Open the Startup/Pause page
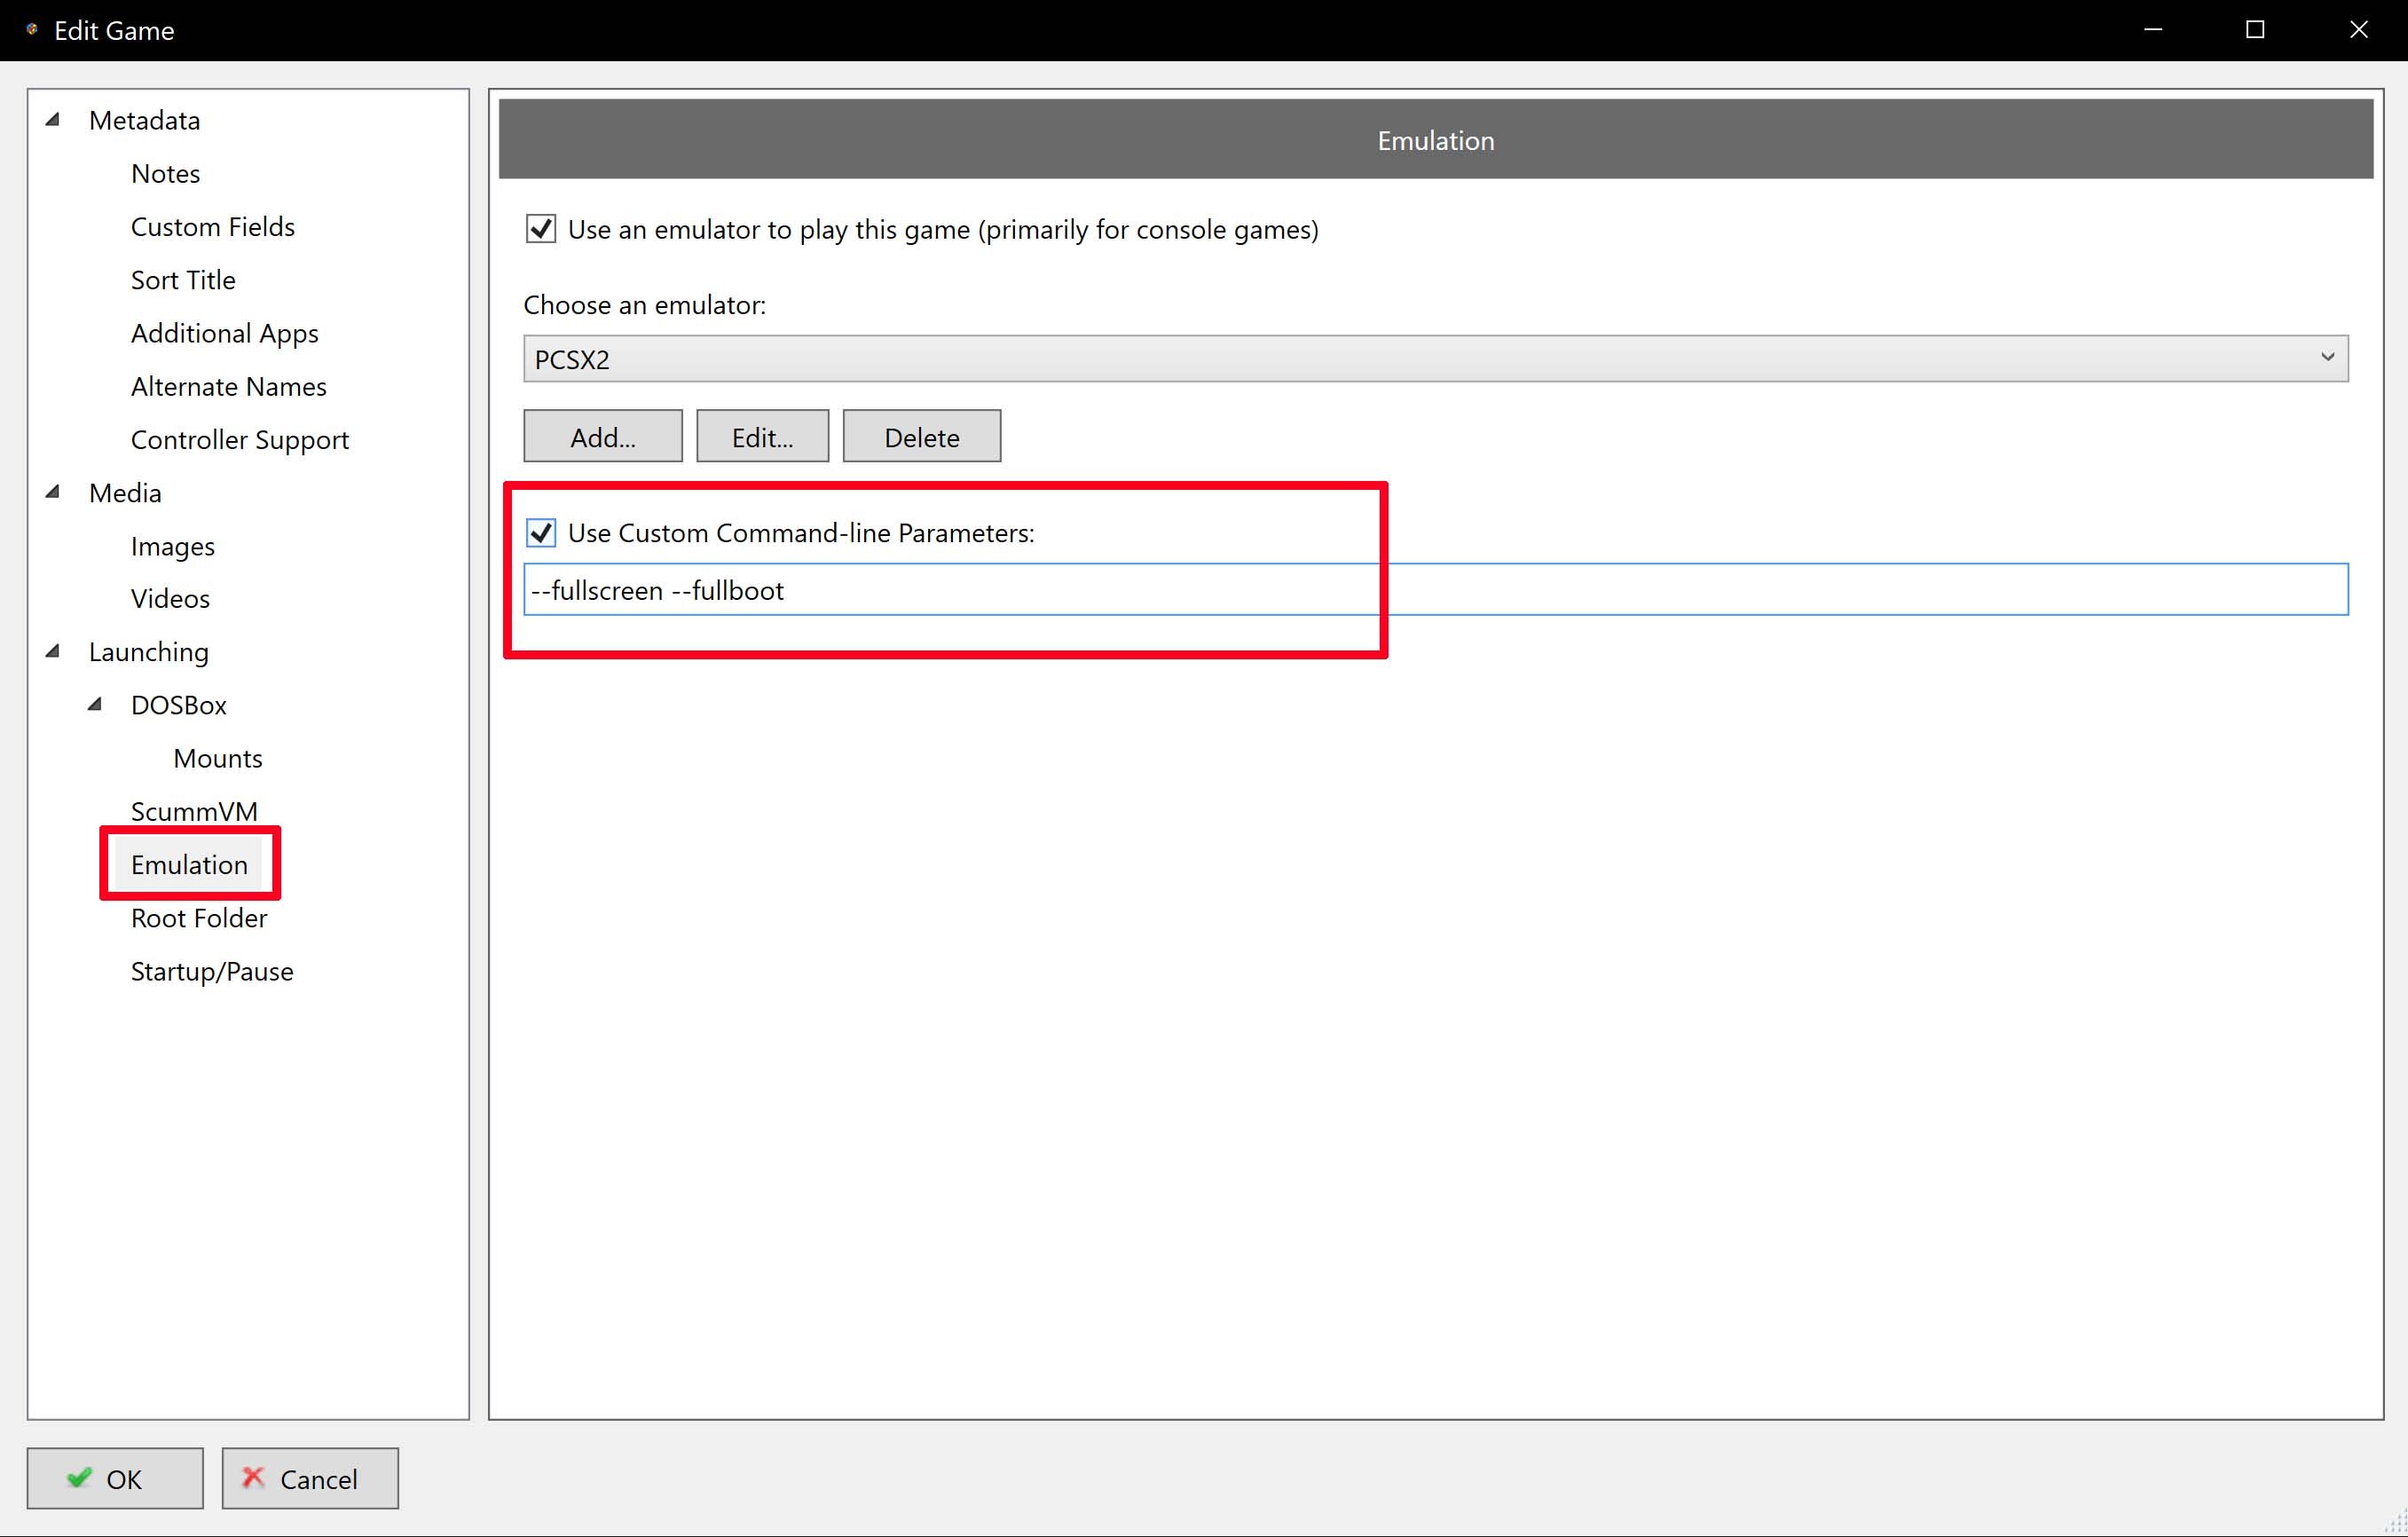This screenshot has height=1537, width=2408. 212,971
